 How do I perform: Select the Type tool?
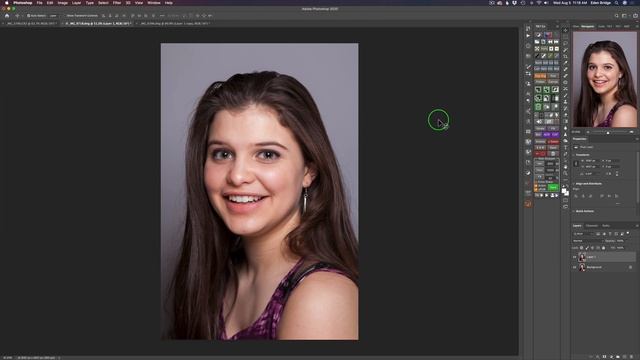pos(565,147)
